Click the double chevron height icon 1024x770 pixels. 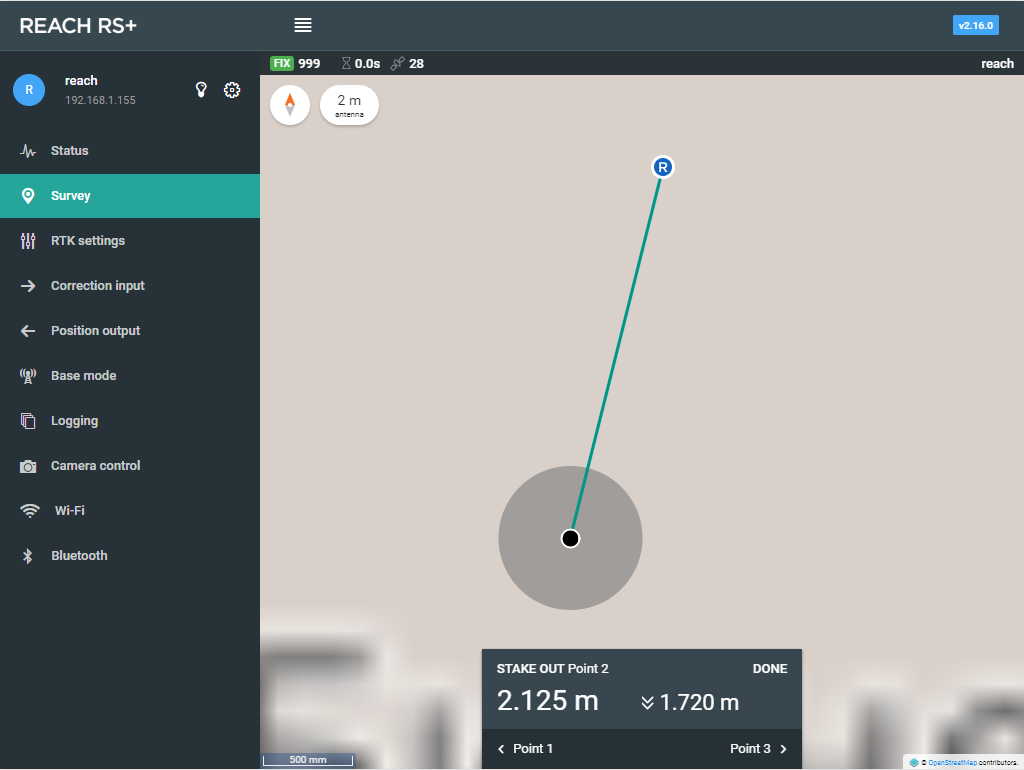(x=647, y=703)
